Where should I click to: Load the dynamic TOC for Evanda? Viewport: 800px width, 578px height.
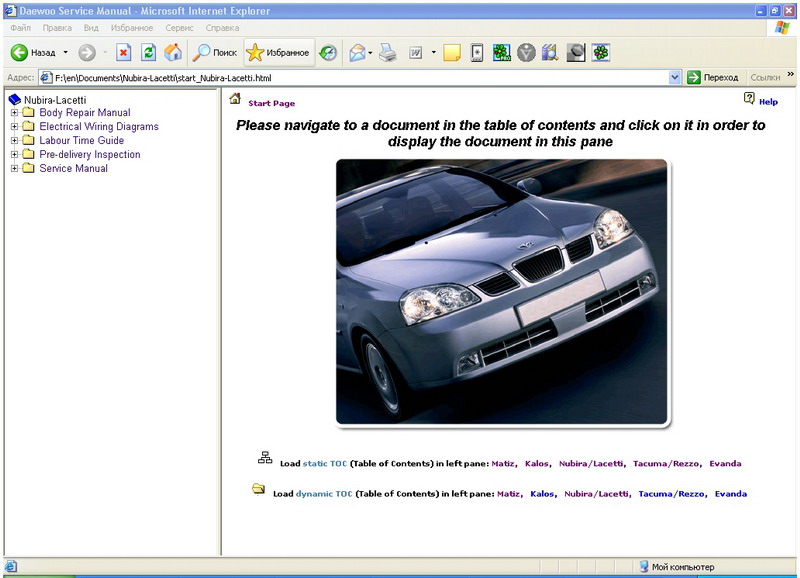pos(731,493)
